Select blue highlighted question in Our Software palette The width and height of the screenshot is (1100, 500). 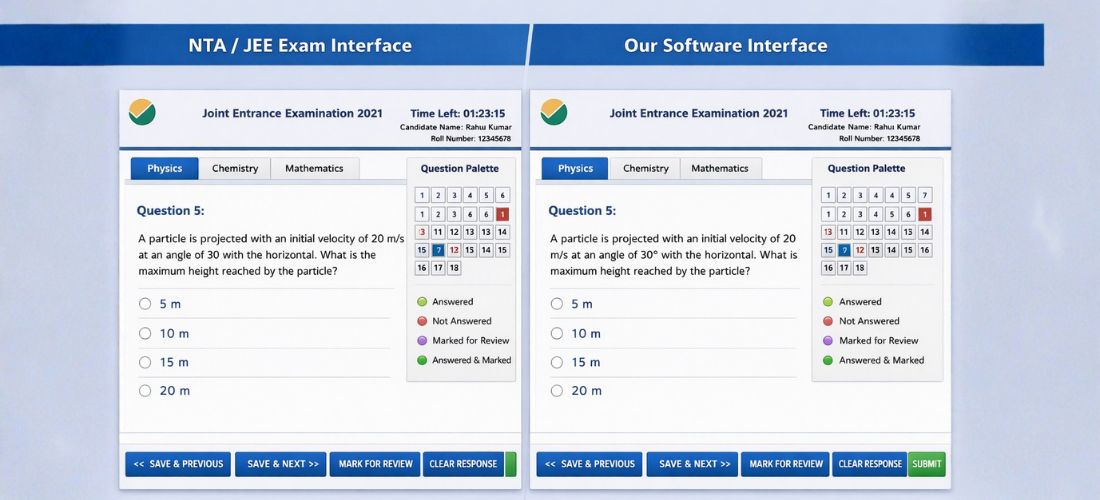point(844,250)
